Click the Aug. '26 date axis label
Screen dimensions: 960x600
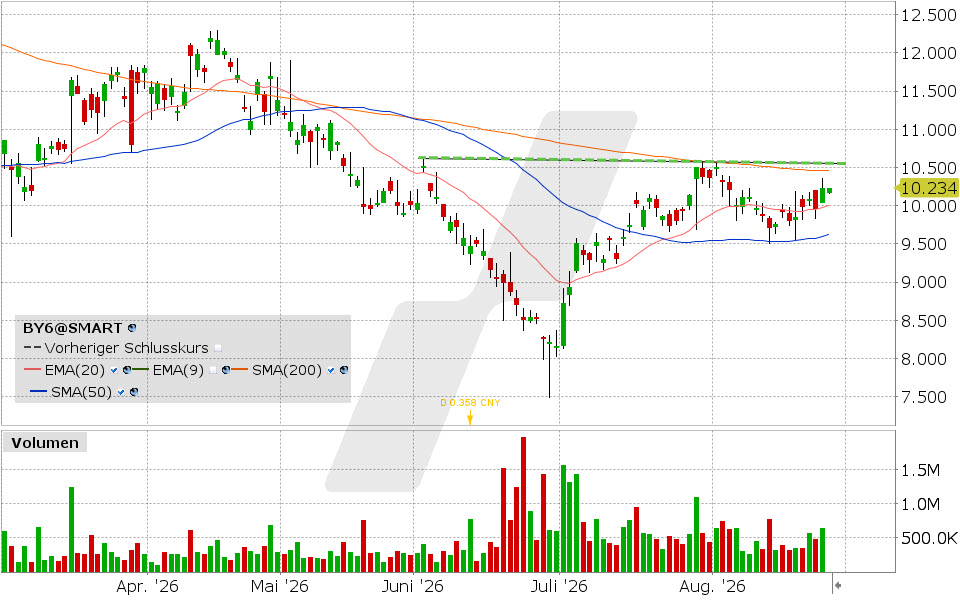[713, 586]
